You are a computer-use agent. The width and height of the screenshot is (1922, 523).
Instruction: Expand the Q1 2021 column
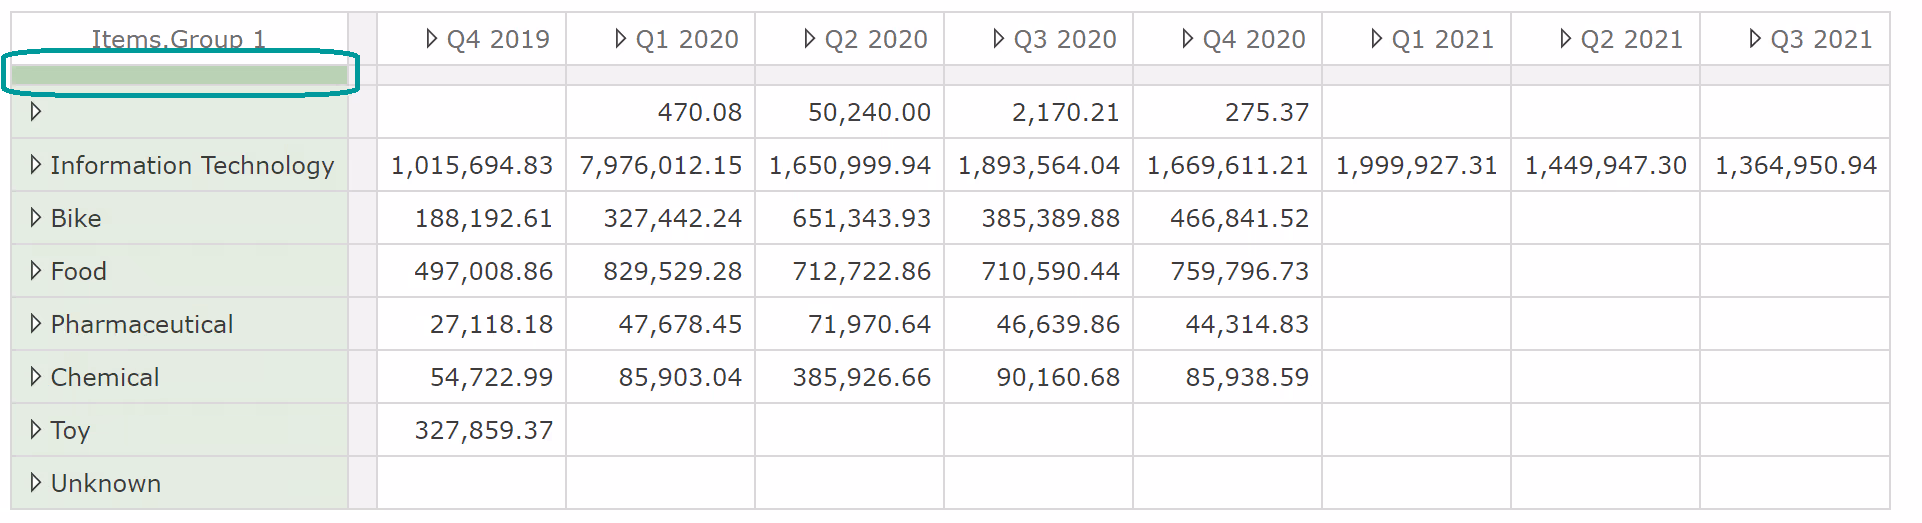(1376, 39)
